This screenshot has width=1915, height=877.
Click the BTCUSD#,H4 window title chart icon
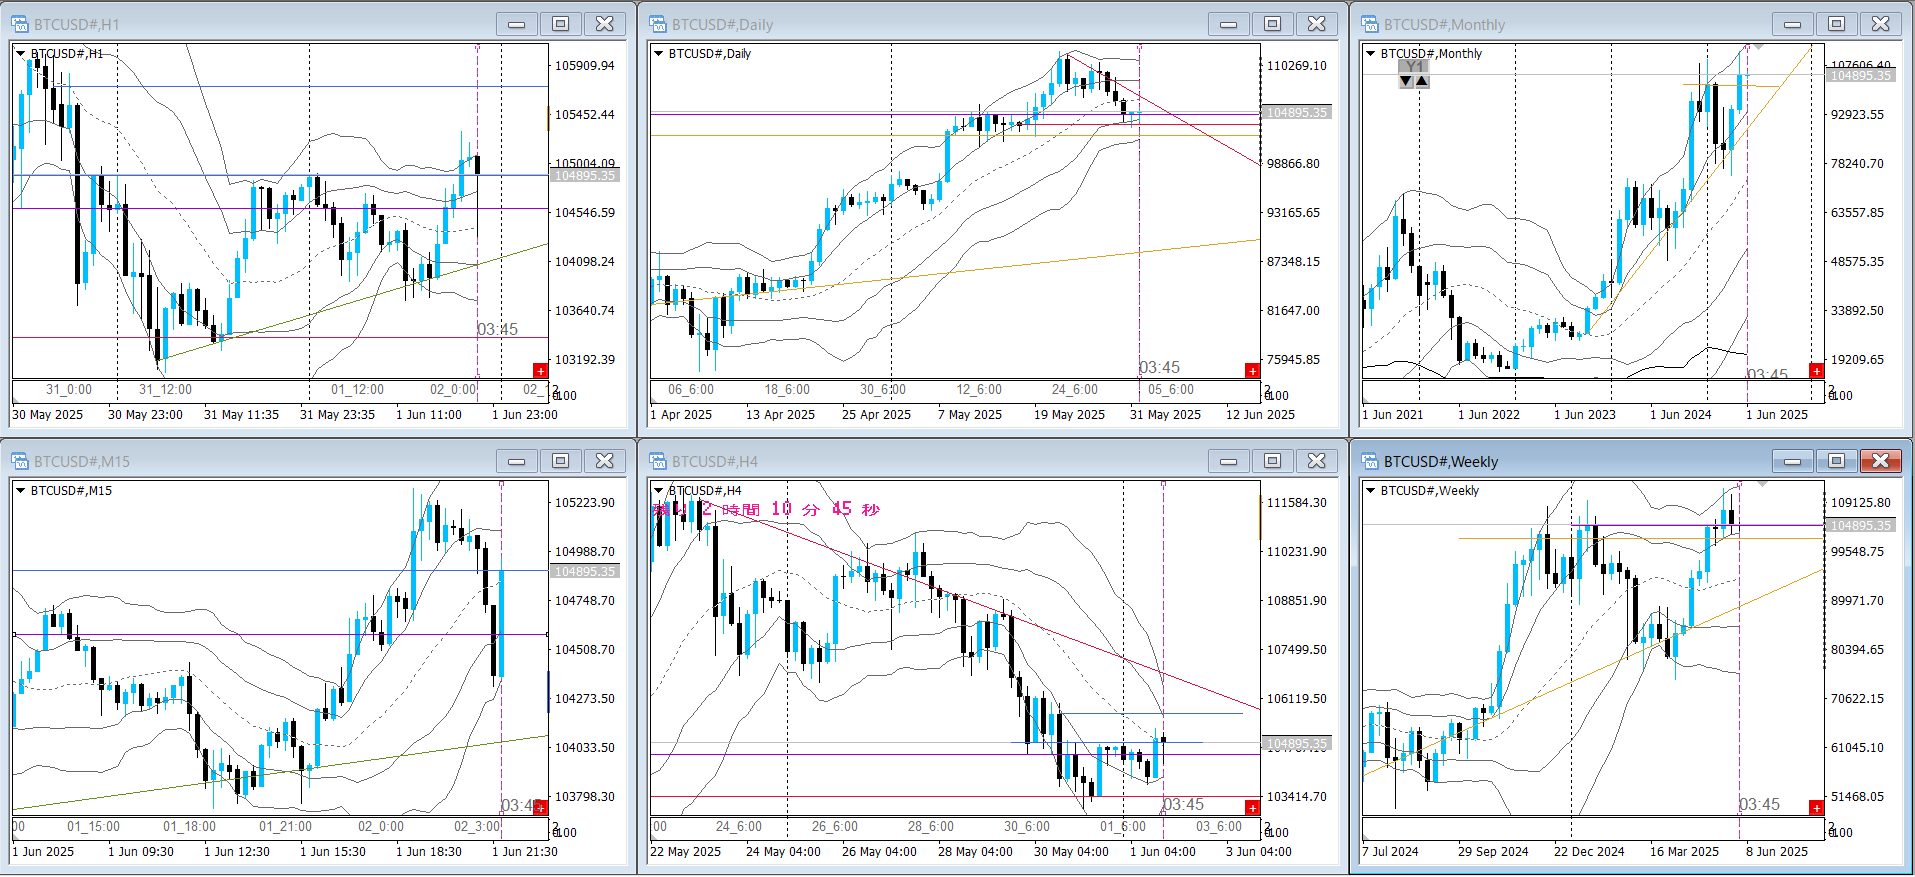[x=658, y=461]
